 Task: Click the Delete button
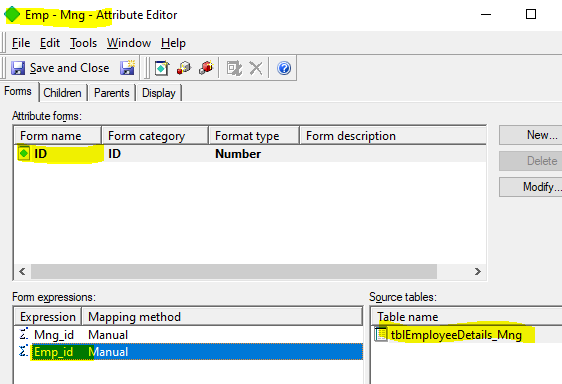pos(530,161)
